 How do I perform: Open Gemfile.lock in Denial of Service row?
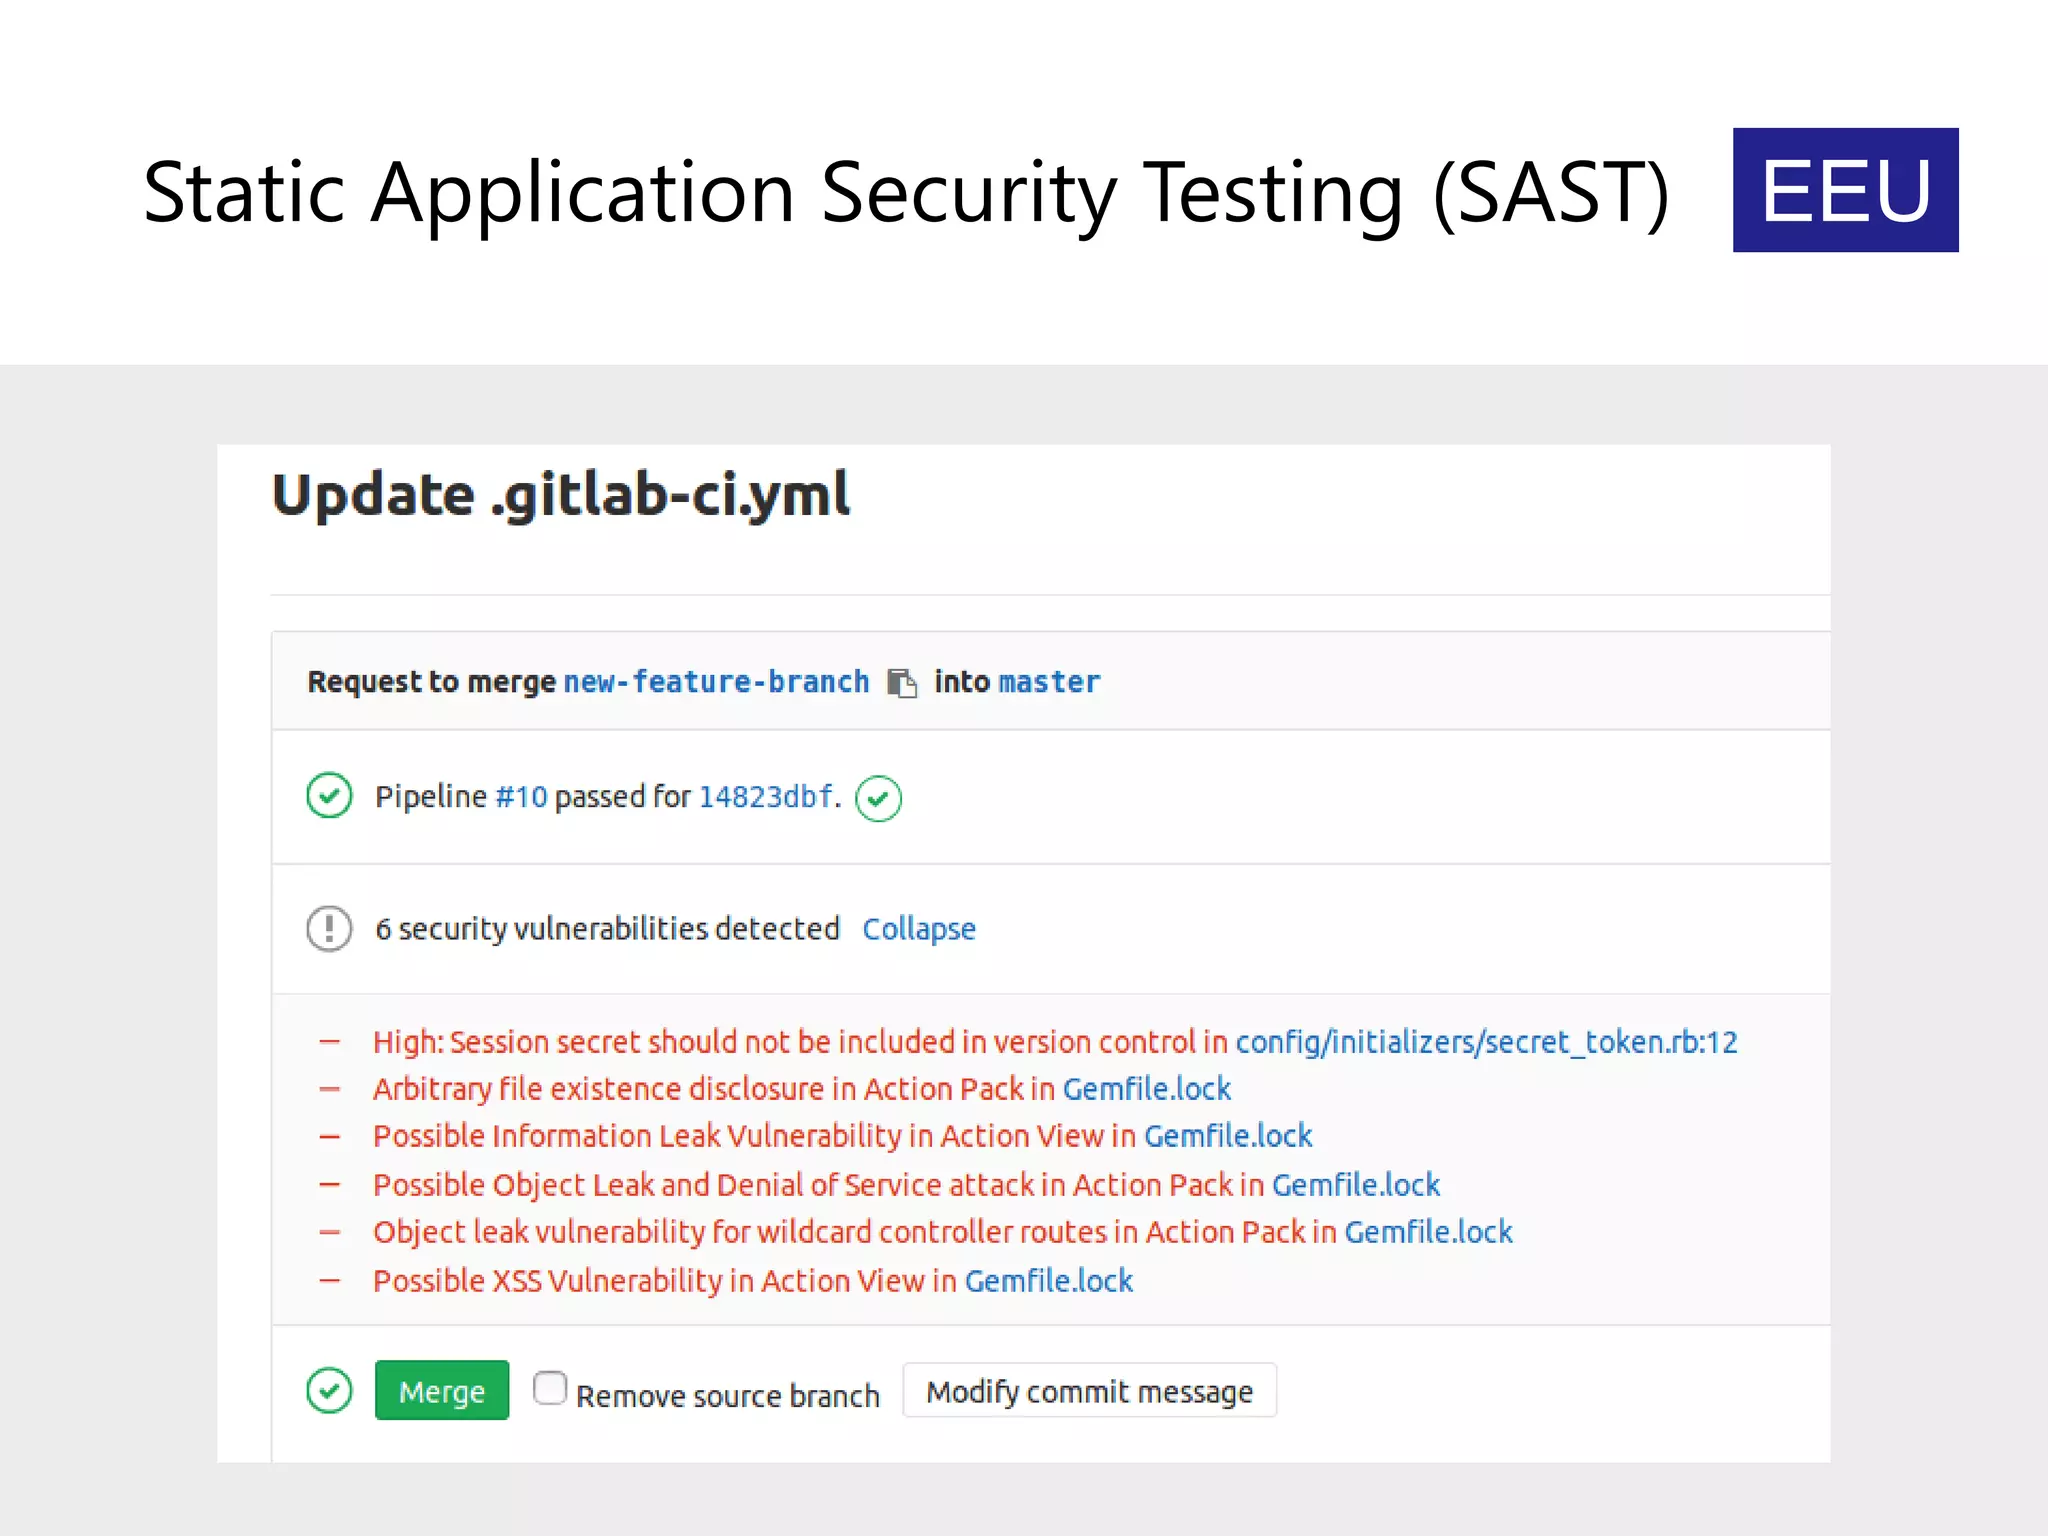1356,1185
